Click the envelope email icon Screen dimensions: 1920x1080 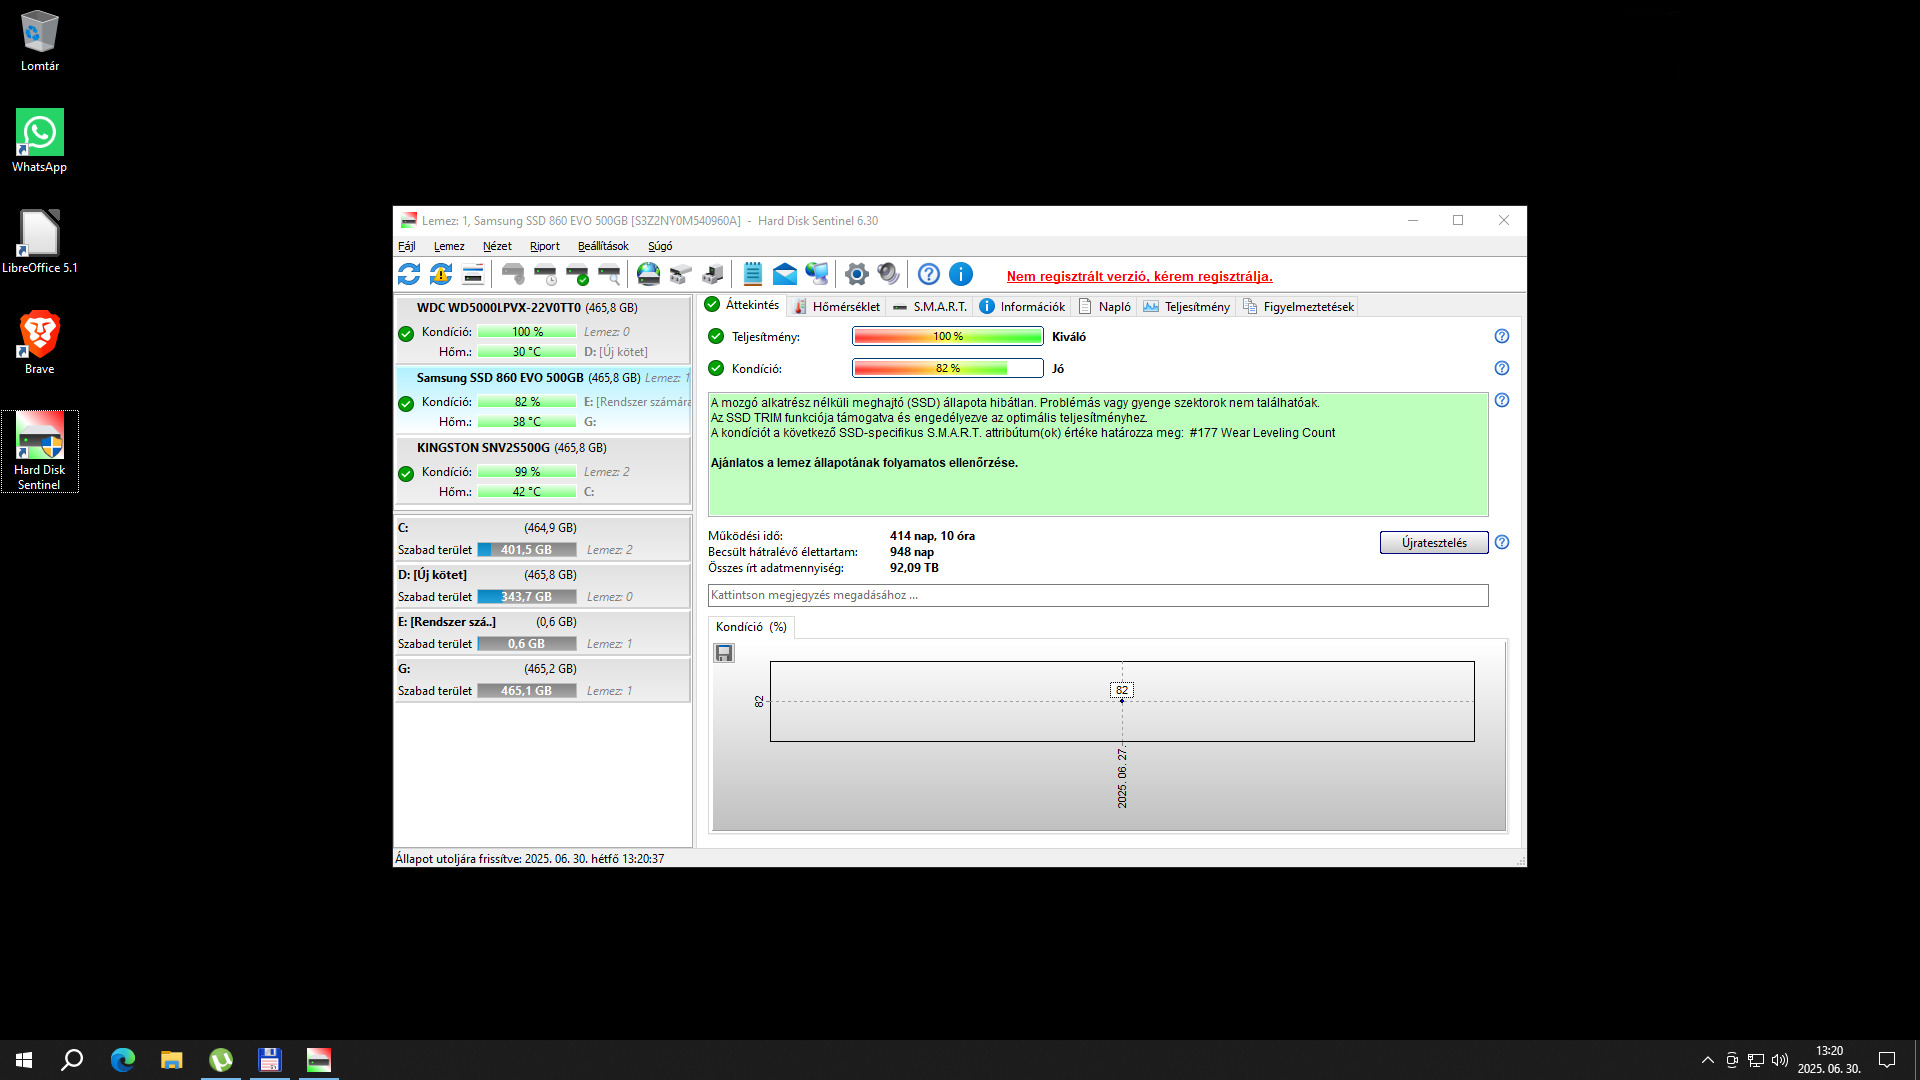coord(785,274)
